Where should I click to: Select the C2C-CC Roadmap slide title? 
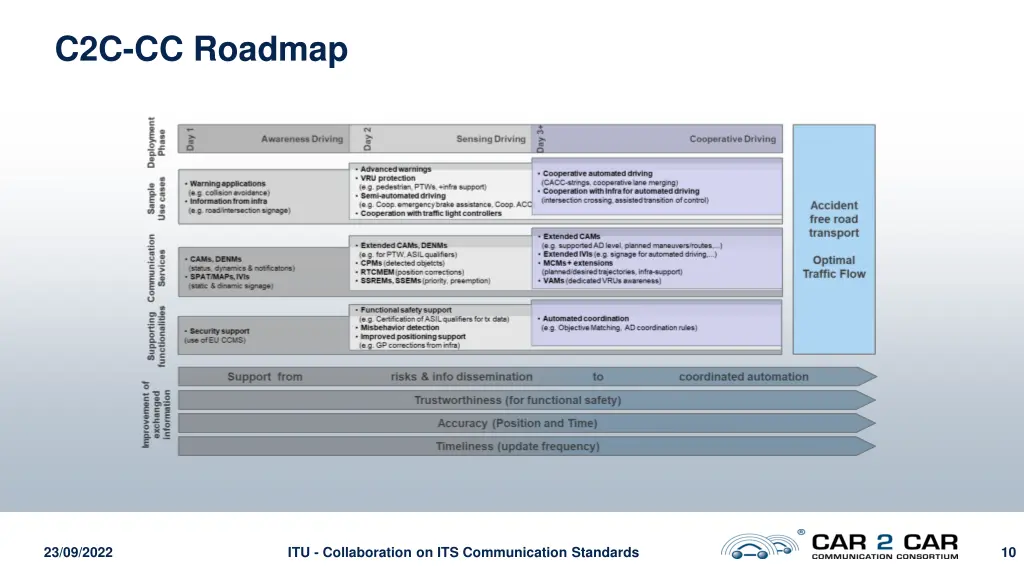pyautogui.click(x=202, y=49)
